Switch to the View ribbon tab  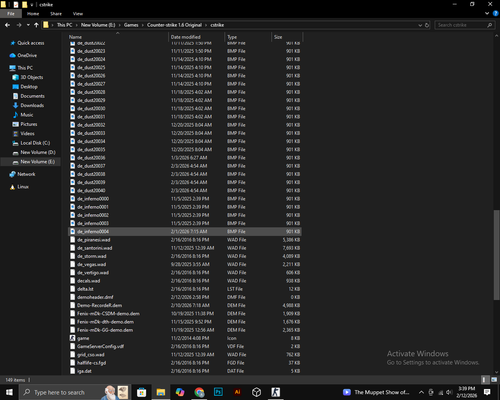pos(78,14)
